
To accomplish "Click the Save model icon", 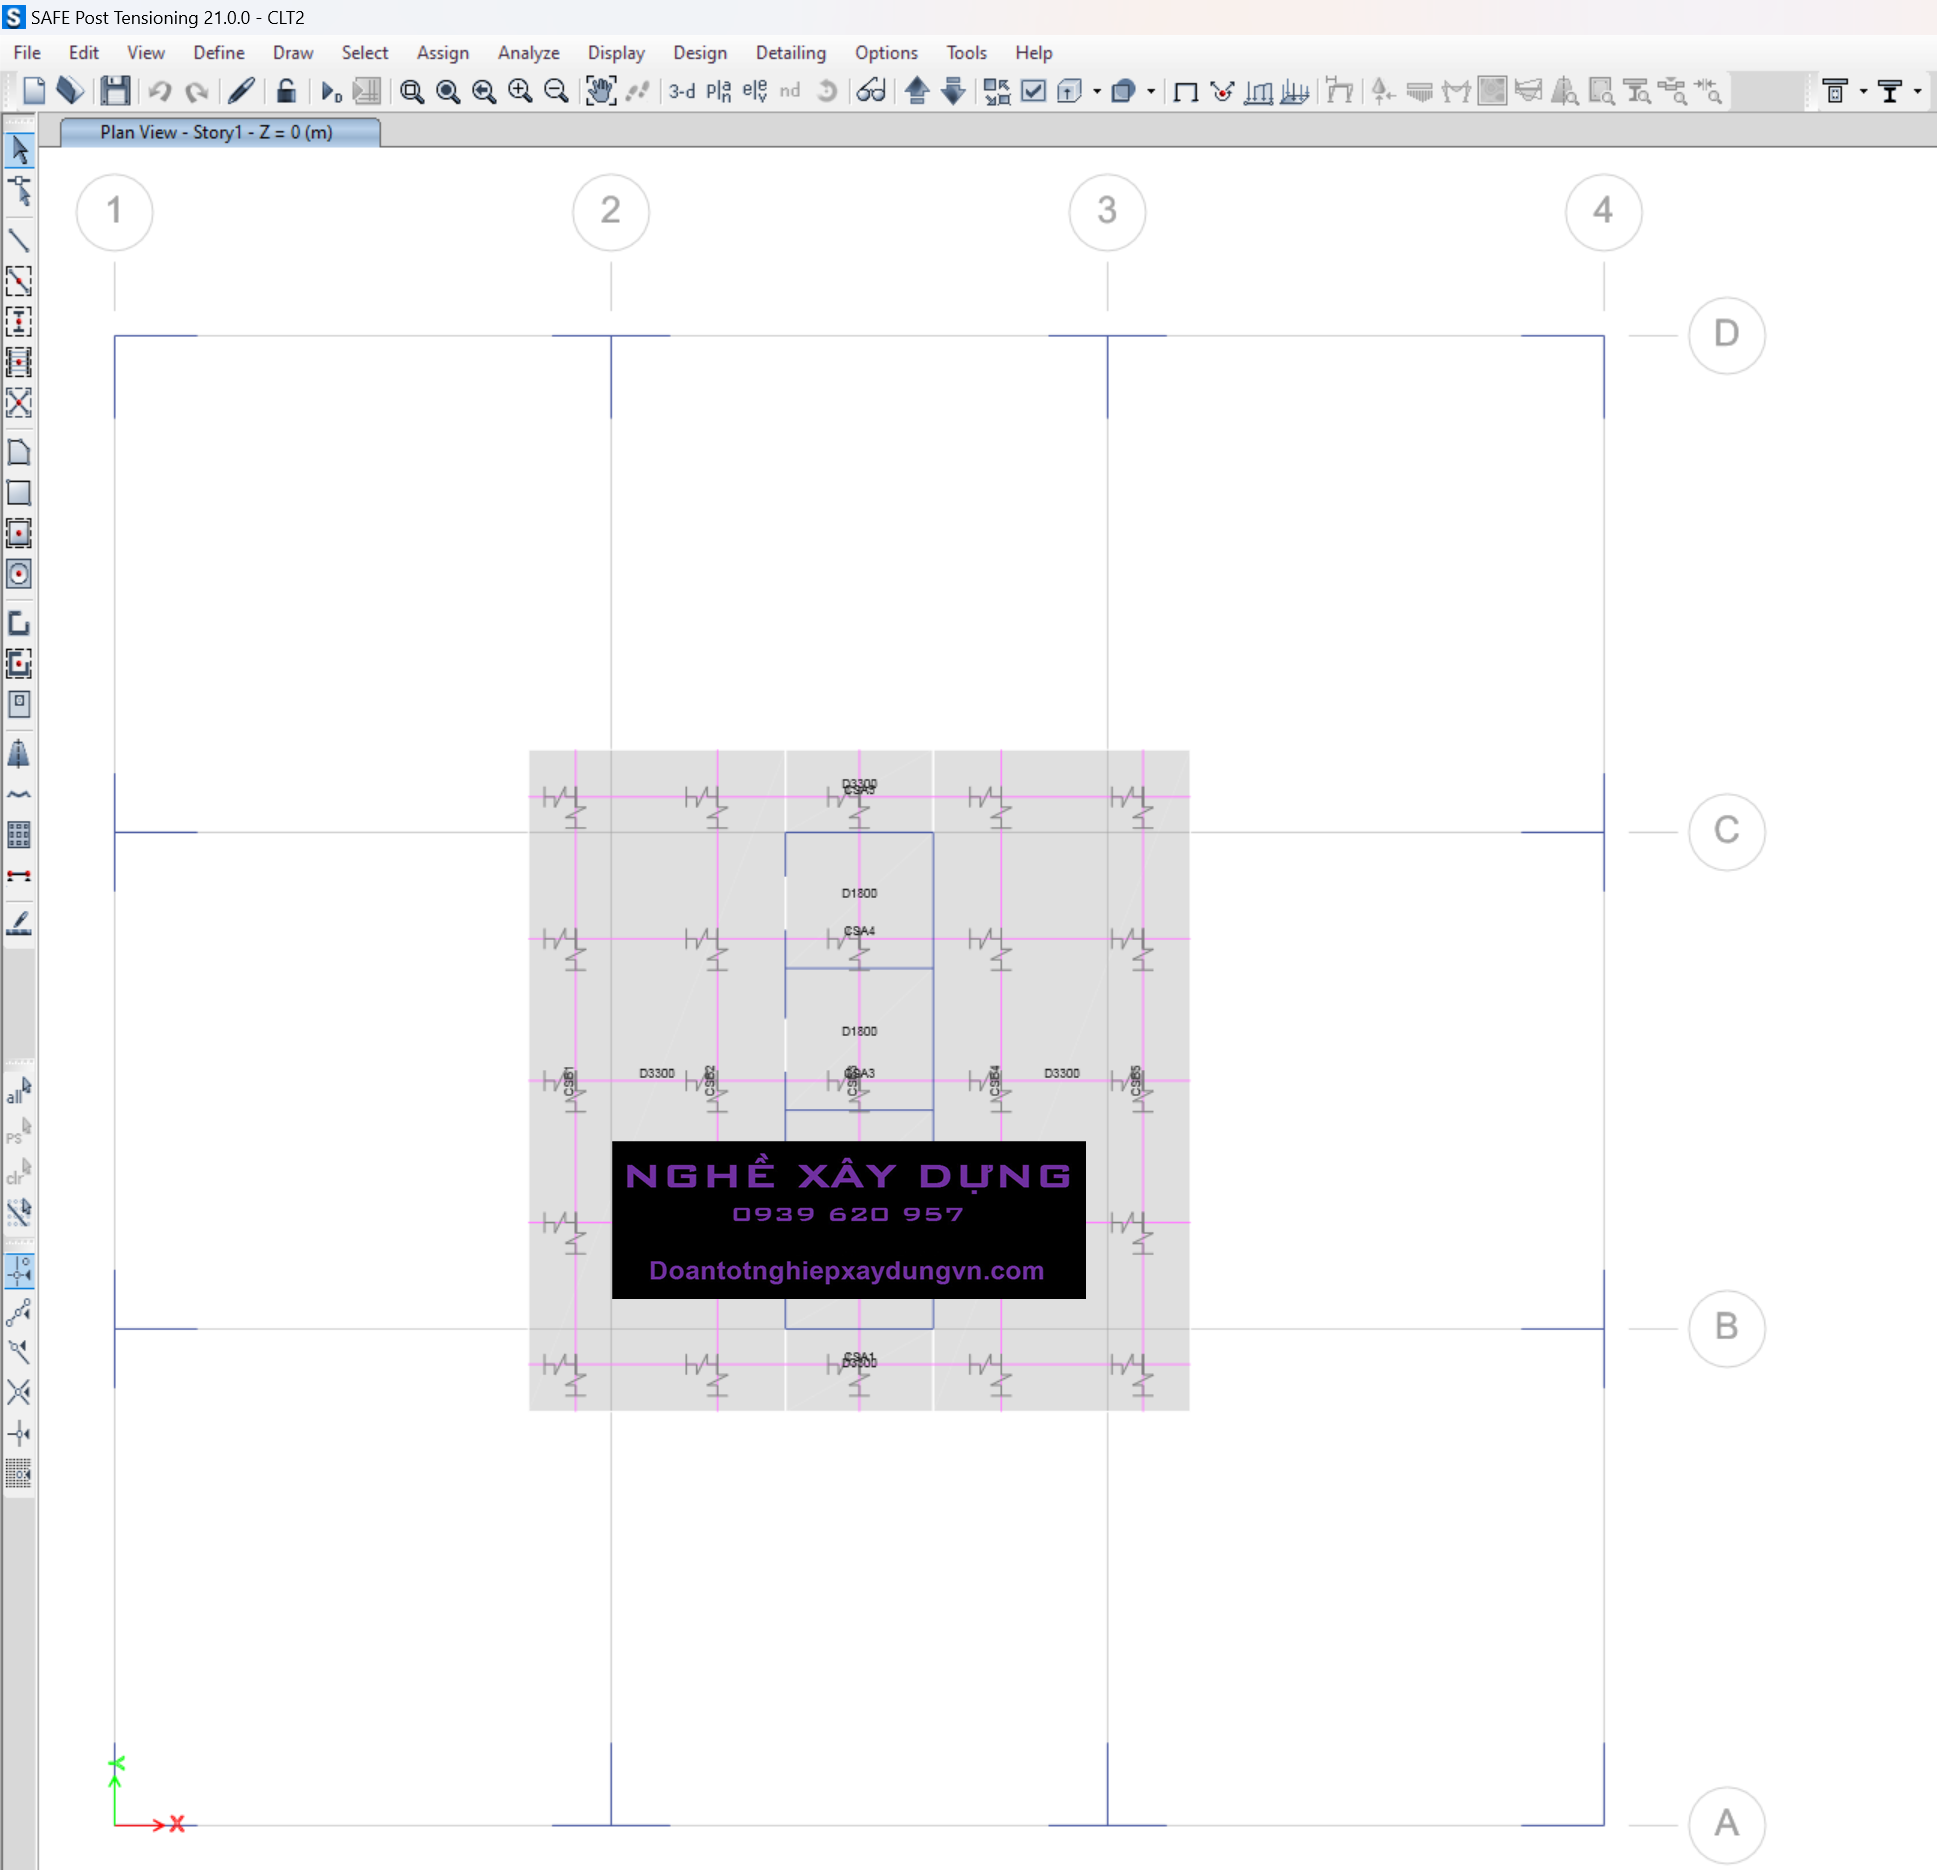I will click(x=115, y=91).
